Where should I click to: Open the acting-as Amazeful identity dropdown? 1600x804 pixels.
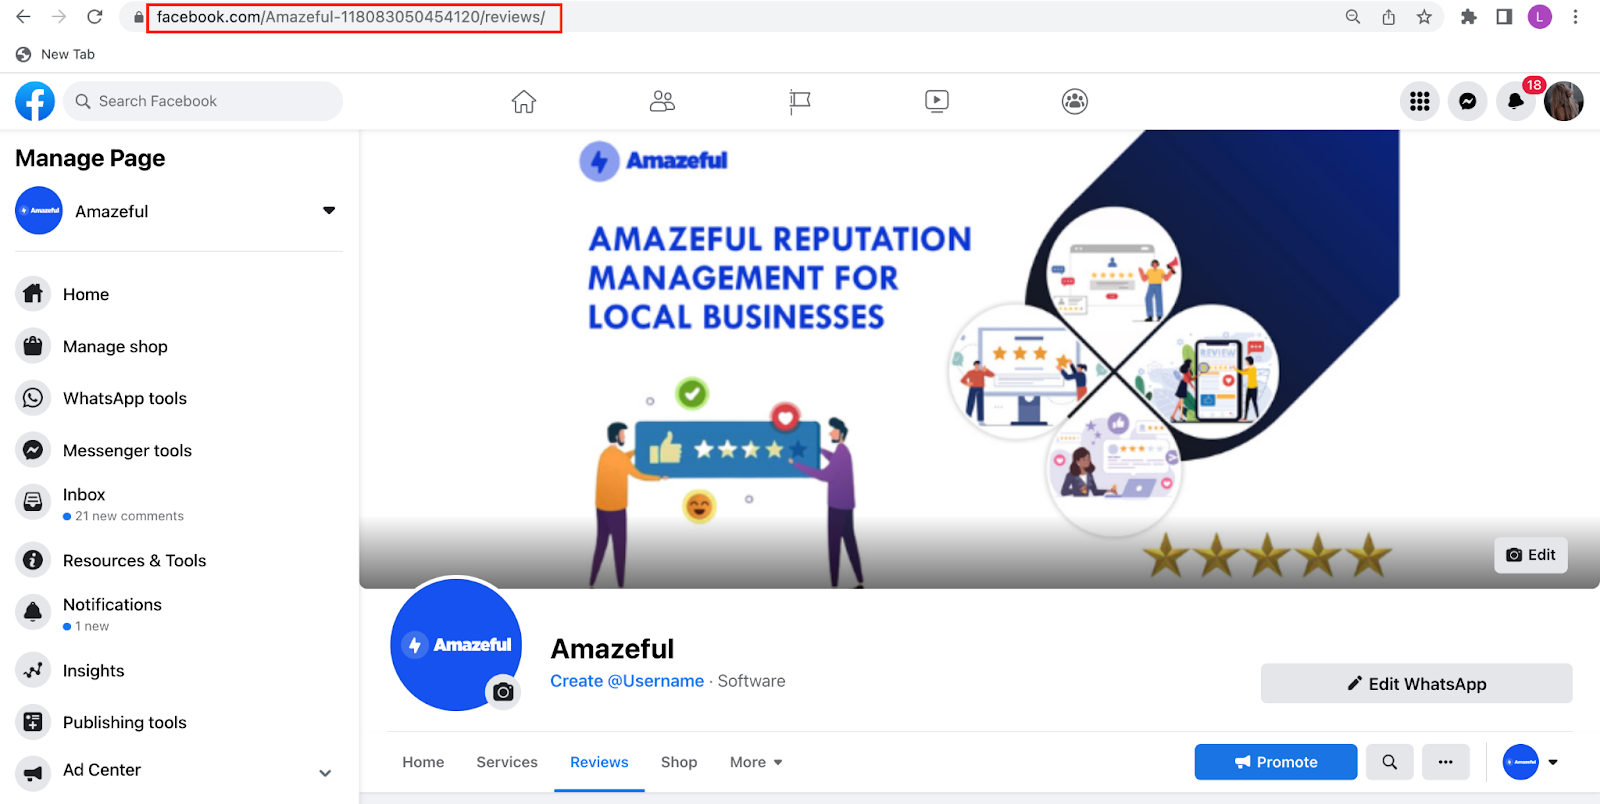[x=1531, y=762]
